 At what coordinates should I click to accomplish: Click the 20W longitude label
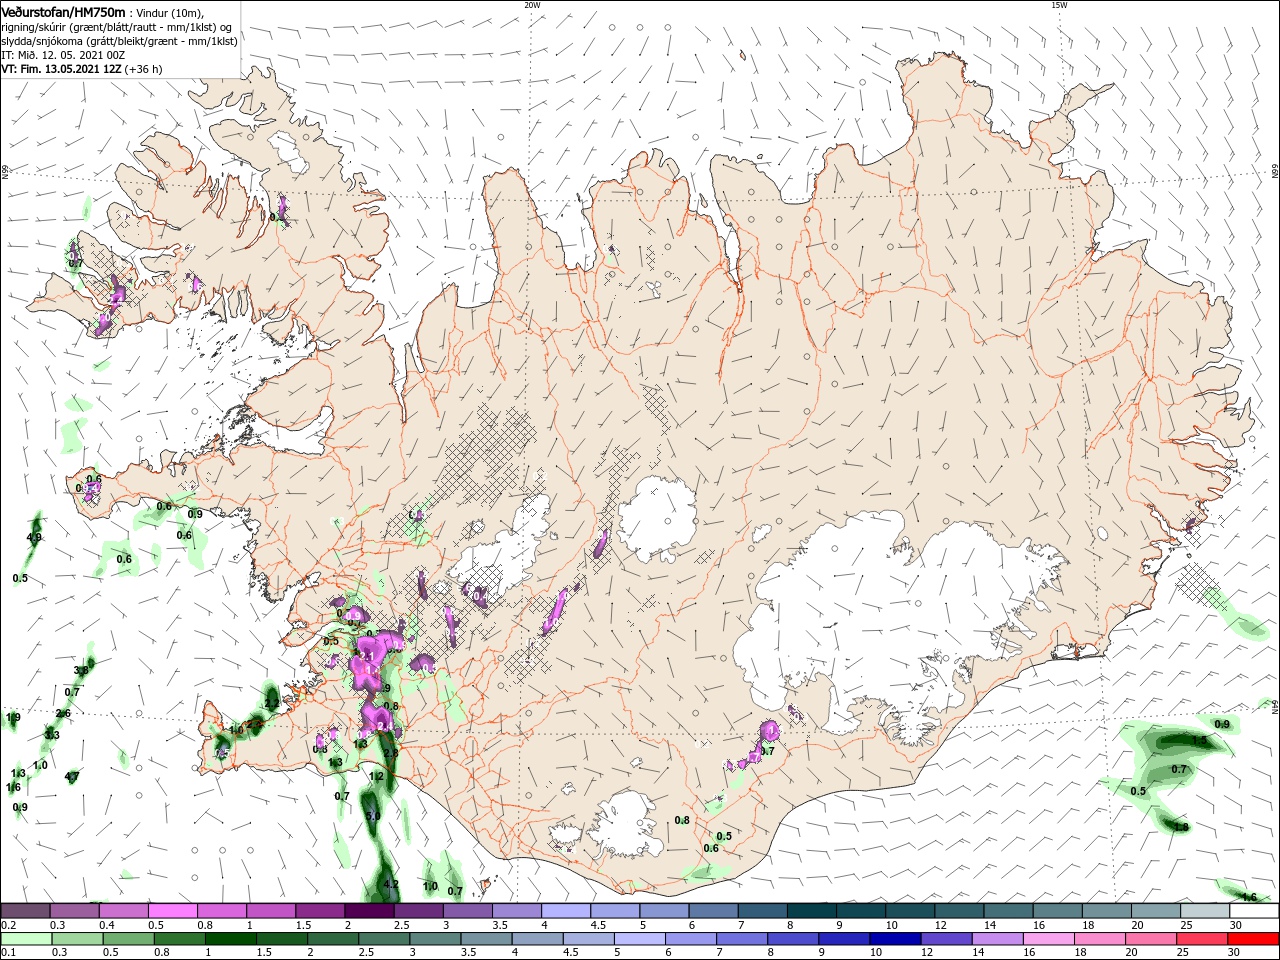coord(532,5)
